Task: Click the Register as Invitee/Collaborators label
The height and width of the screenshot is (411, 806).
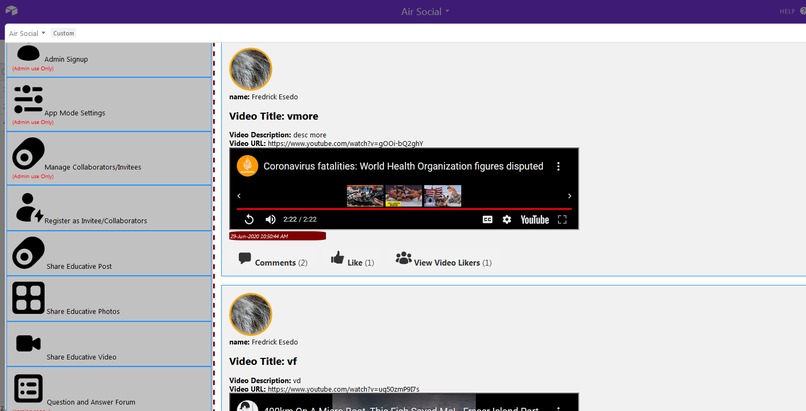Action: (96, 221)
